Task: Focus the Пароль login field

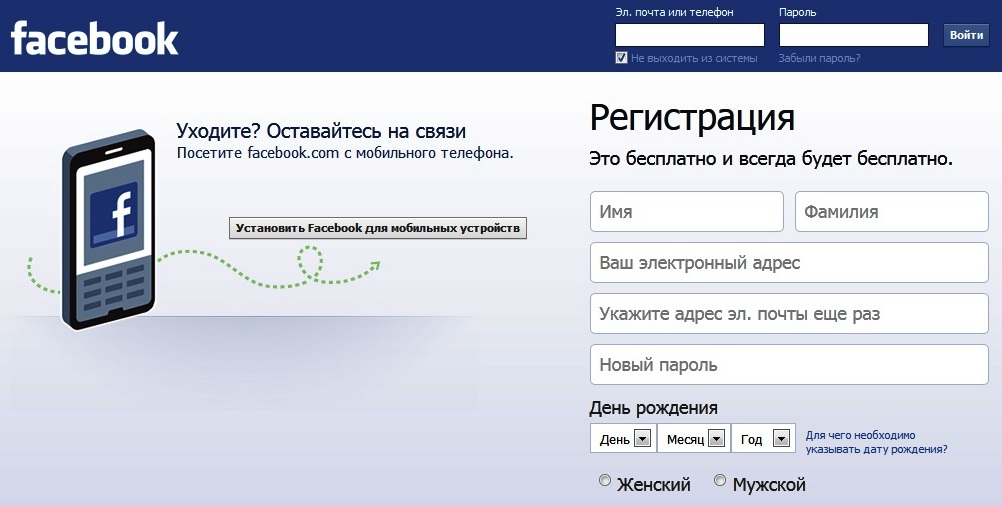Action: (854, 35)
